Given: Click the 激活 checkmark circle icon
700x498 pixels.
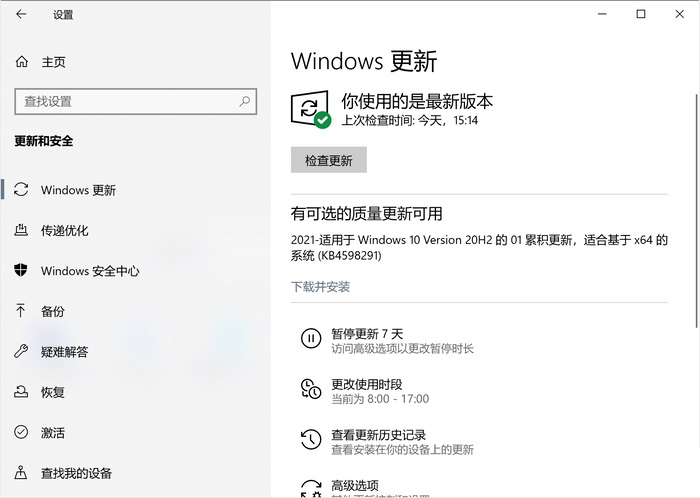Looking at the screenshot, I should [x=22, y=433].
